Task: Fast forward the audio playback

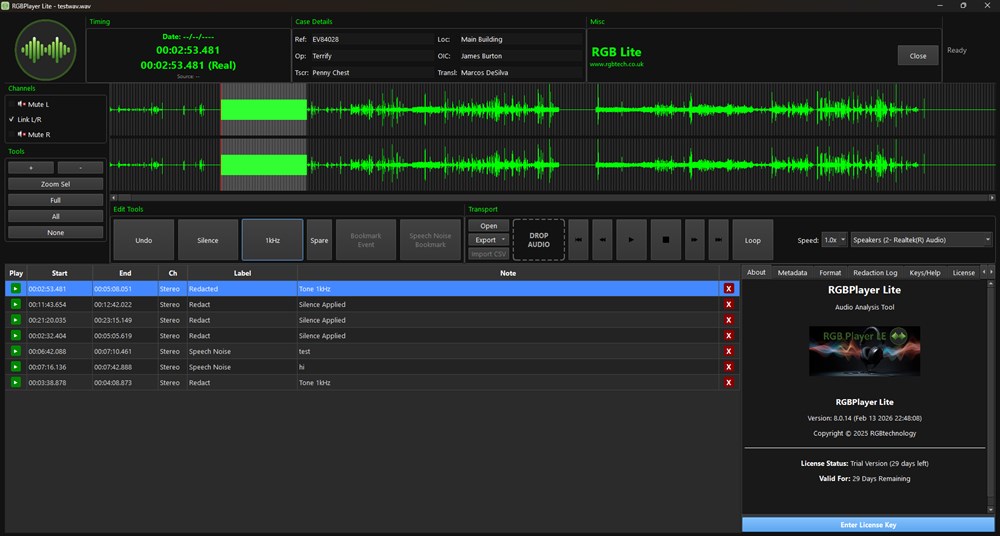Action: pos(695,240)
